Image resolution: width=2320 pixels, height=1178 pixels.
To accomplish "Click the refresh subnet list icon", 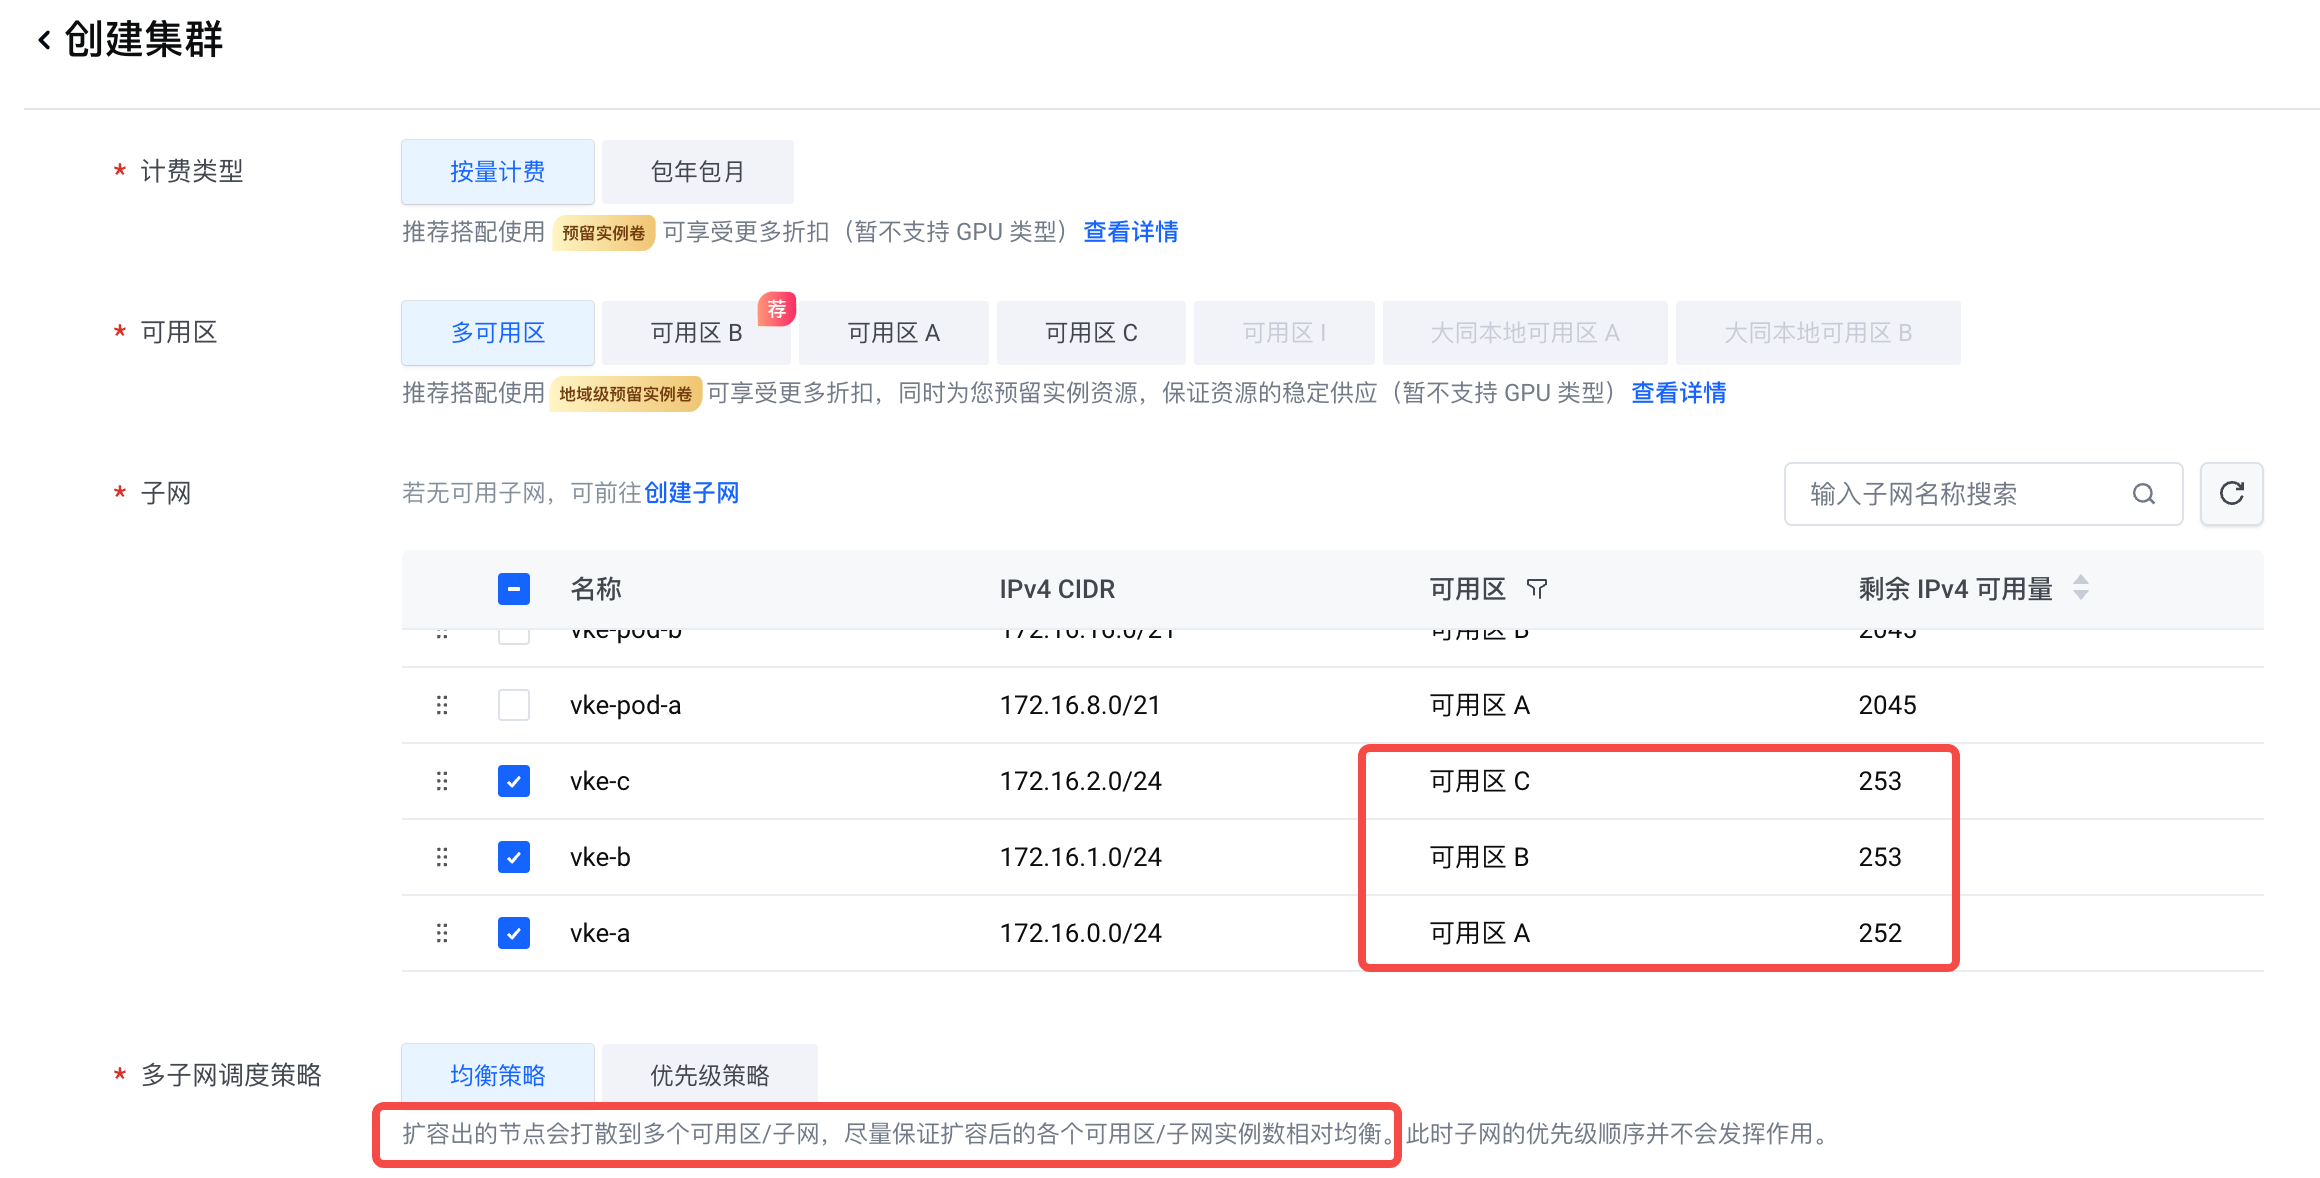I will click(x=2231, y=494).
